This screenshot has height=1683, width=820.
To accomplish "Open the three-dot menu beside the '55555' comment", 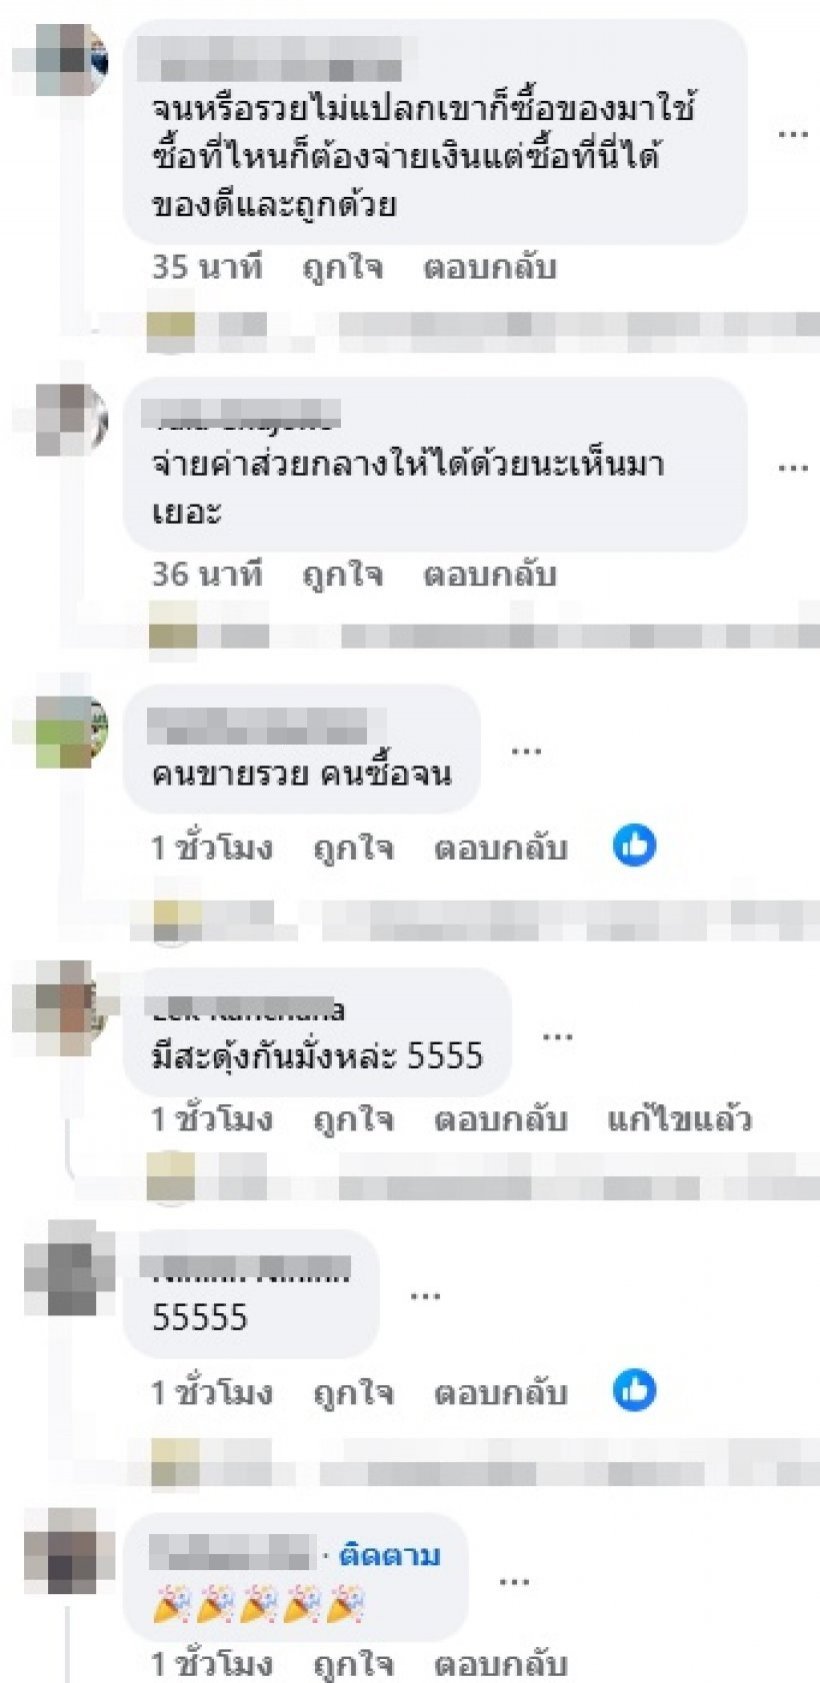I will [425, 1295].
